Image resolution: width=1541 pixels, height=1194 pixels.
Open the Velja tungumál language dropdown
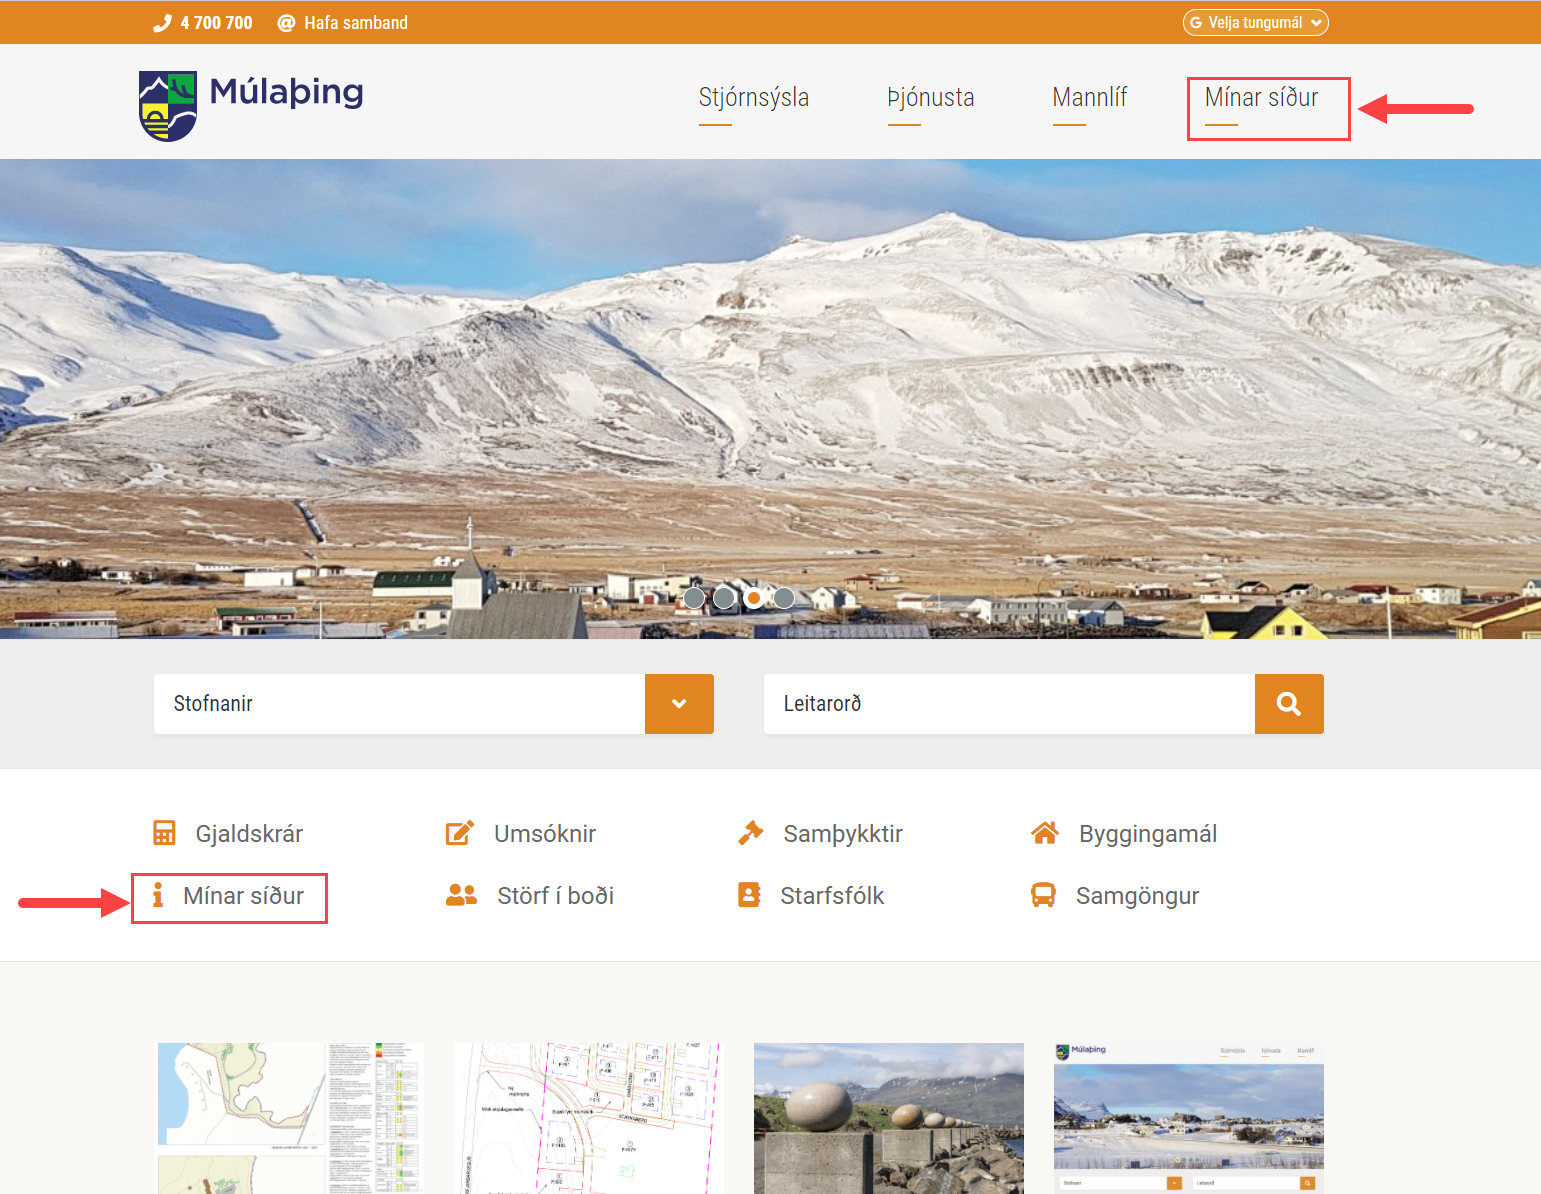click(1255, 23)
